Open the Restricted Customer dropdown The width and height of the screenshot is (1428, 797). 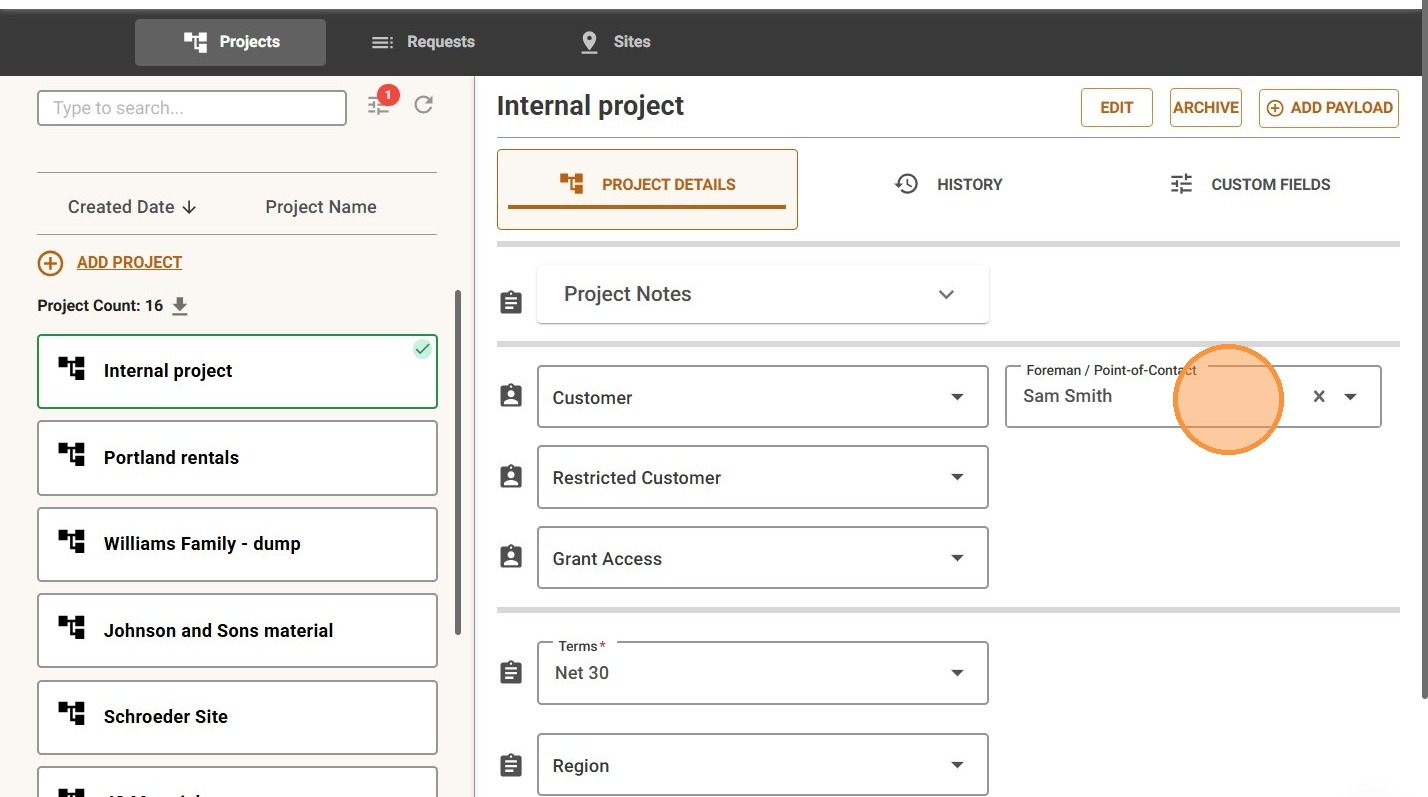(x=763, y=477)
